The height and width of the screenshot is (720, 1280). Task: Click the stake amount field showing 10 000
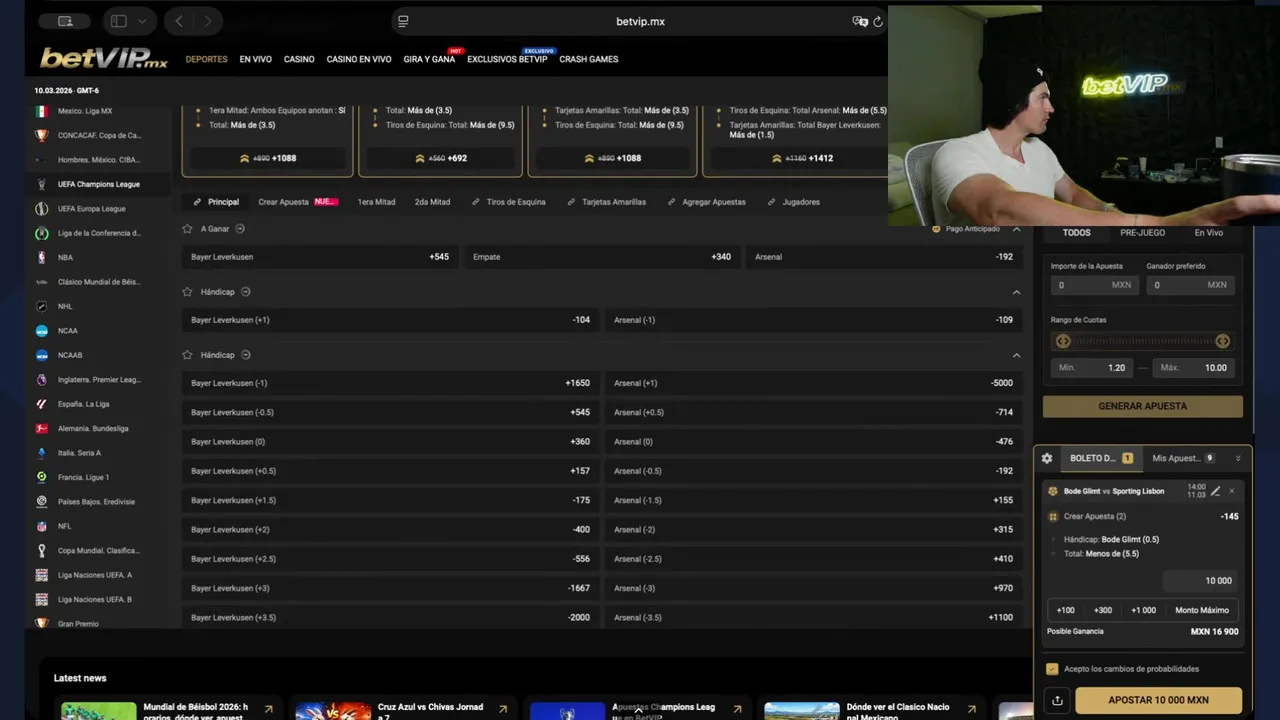1200,581
